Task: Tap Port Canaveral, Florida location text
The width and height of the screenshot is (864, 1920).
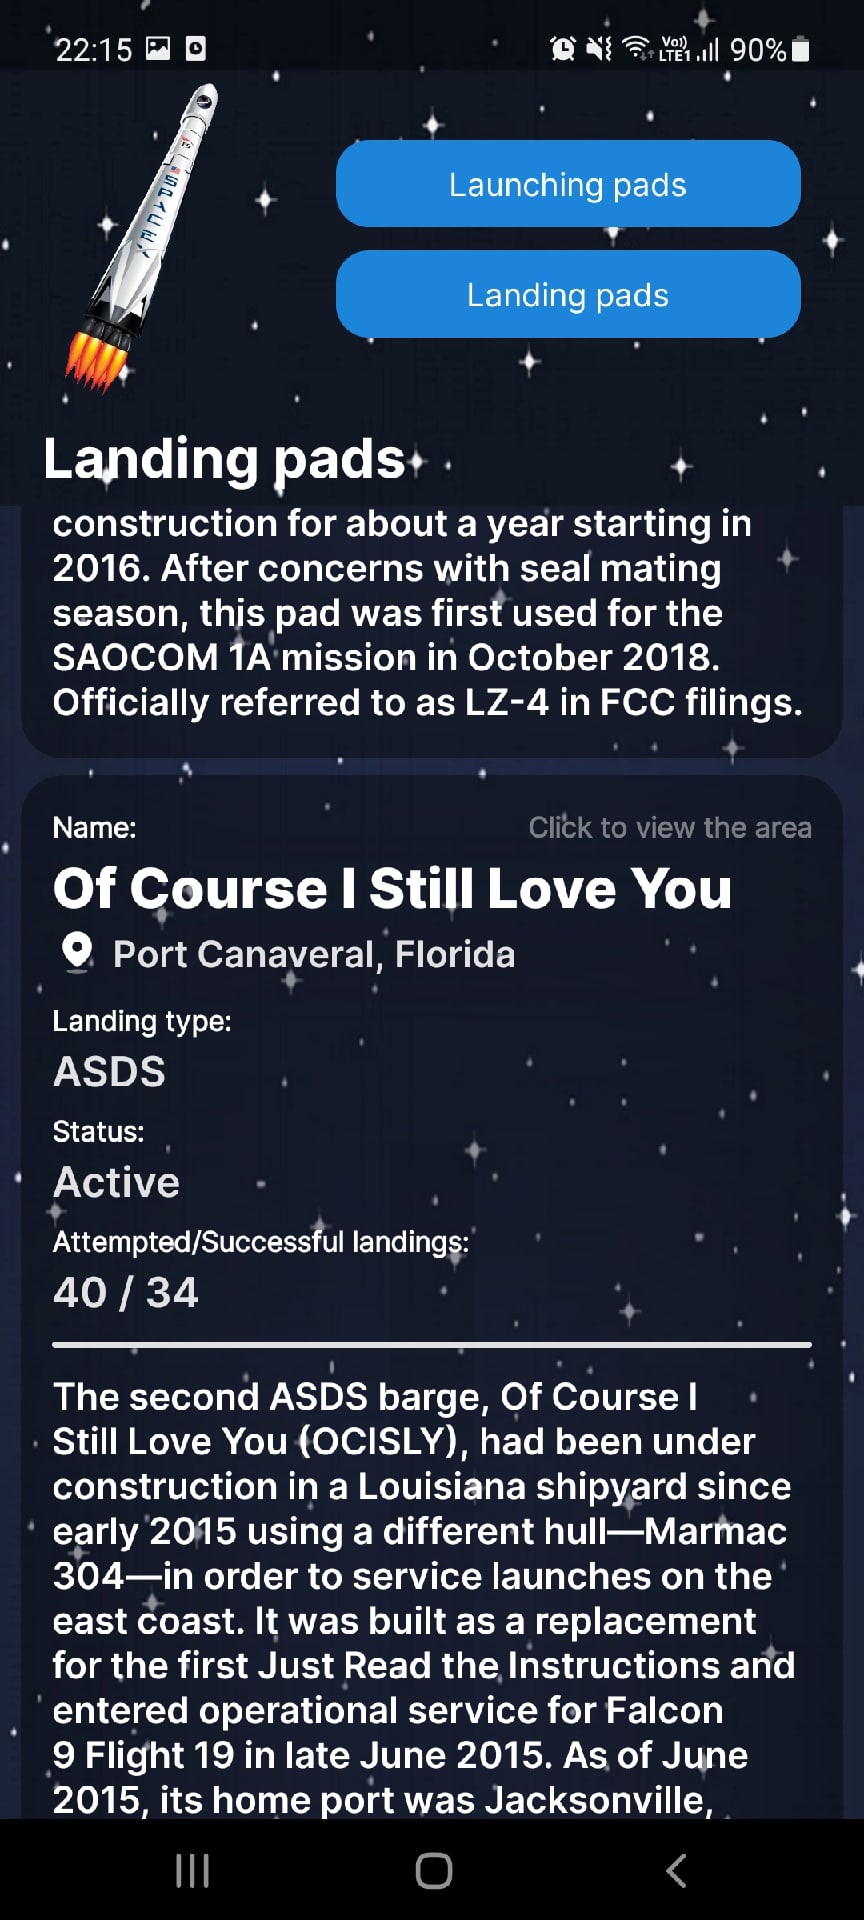Action: point(314,954)
